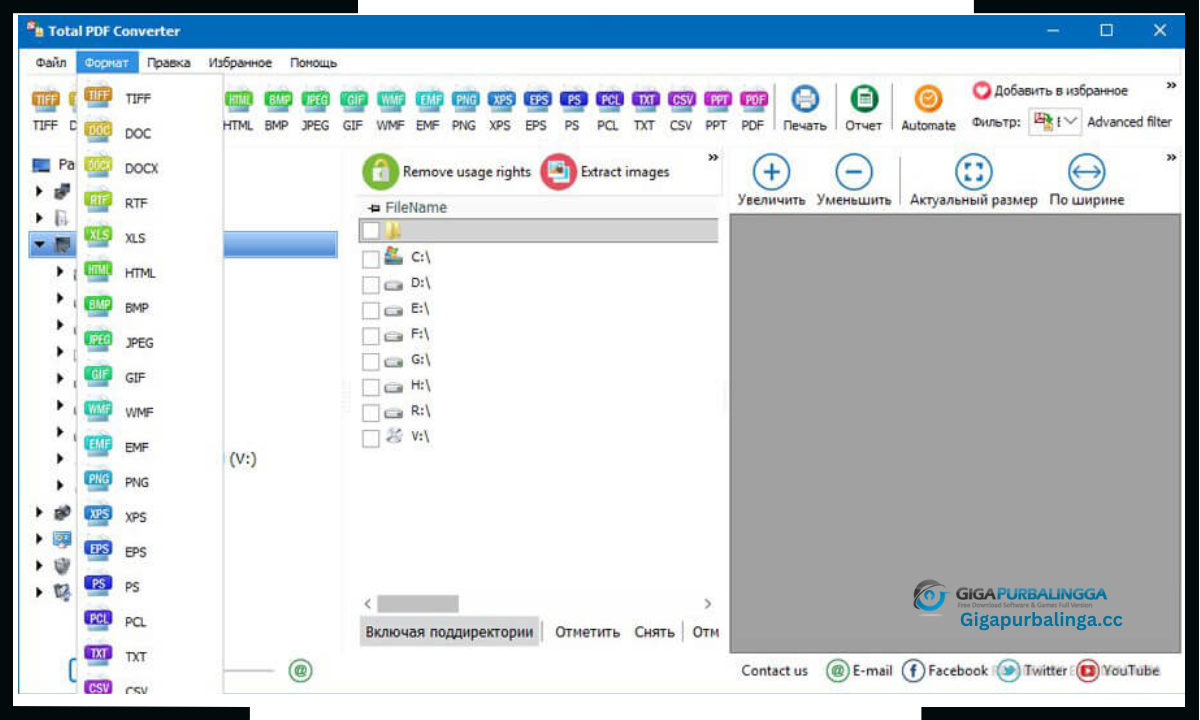This screenshot has height=720, width=1200.
Task: Click Remove usage rights button
Action: 447,172
